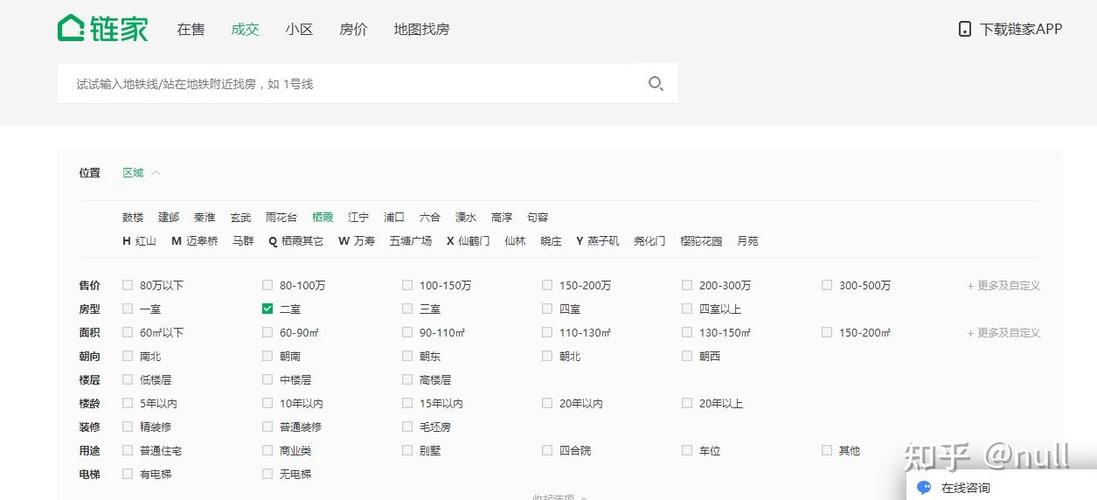This screenshot has height=500, width=1097.
Task: Check the 朝东 orientation box
Action: [x=407, y=356]
